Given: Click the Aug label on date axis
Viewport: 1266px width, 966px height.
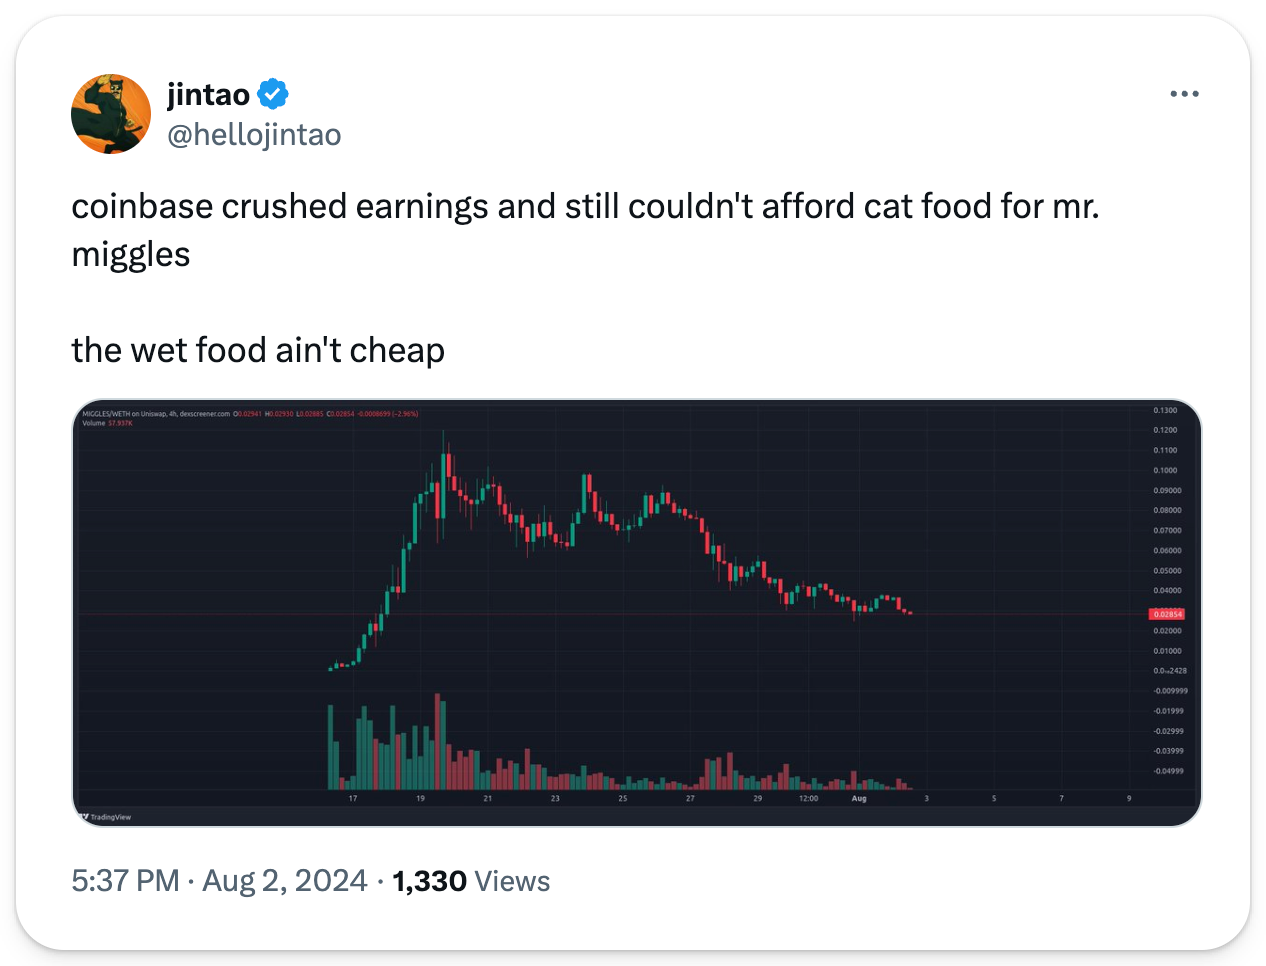Looking at the screenshot, I should (858, 798).
